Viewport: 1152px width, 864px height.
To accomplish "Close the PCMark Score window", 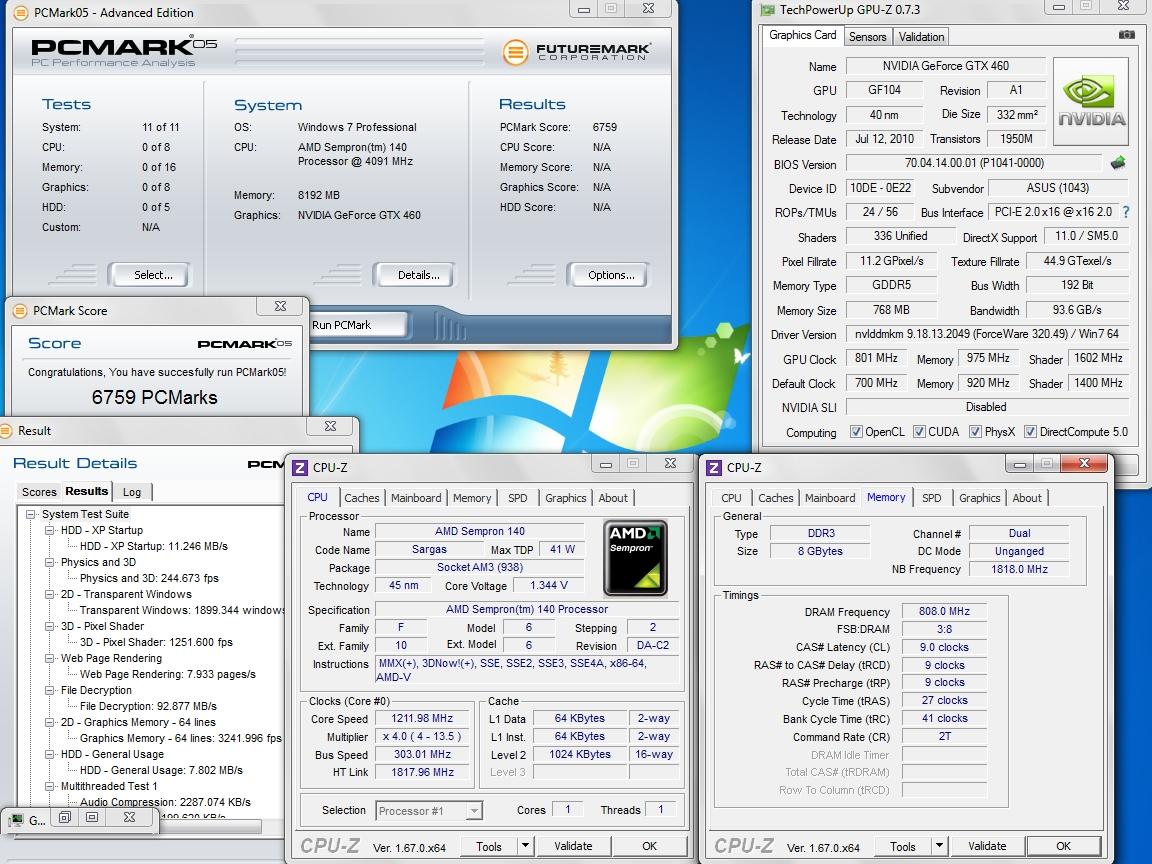I will pos(281,306).
